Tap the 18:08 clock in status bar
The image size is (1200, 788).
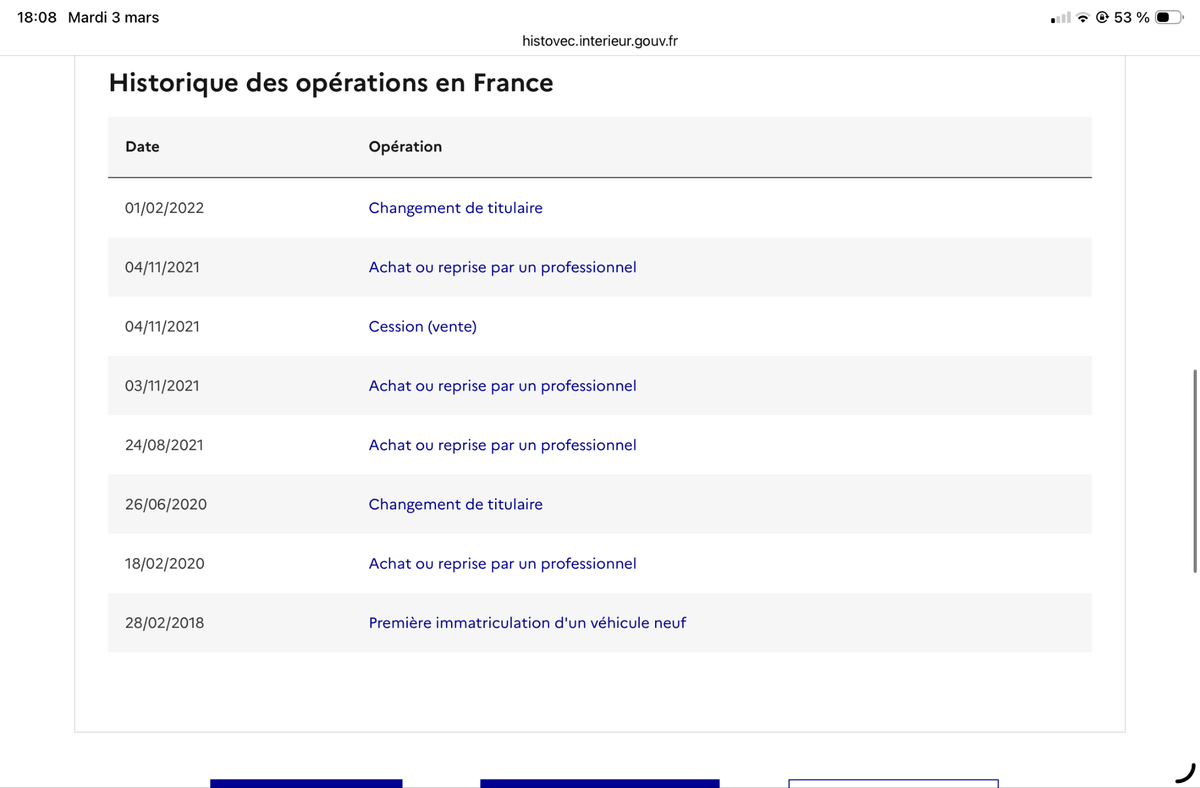[x=37, y=17]
